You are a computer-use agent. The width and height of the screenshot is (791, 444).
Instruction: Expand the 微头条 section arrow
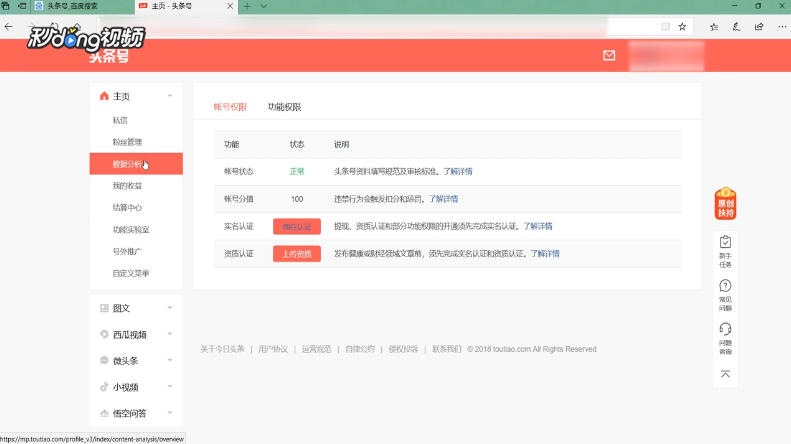(170, 360)
